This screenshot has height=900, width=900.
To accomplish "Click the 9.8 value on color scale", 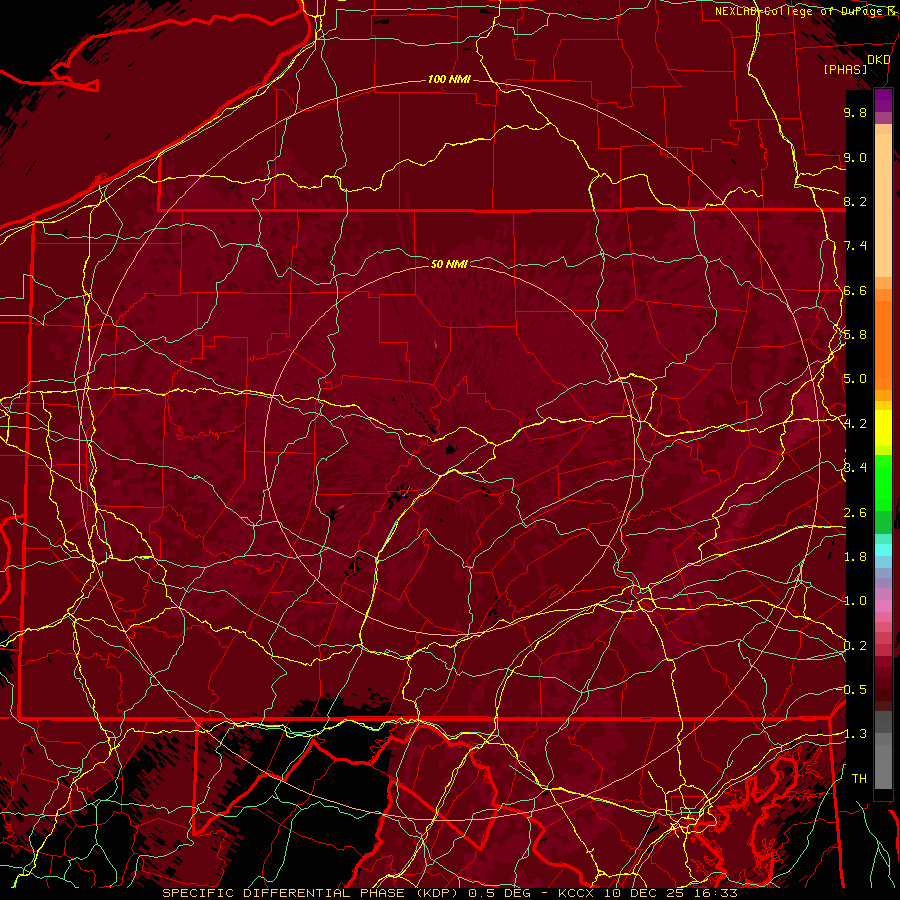I will (x=855, y=112).
